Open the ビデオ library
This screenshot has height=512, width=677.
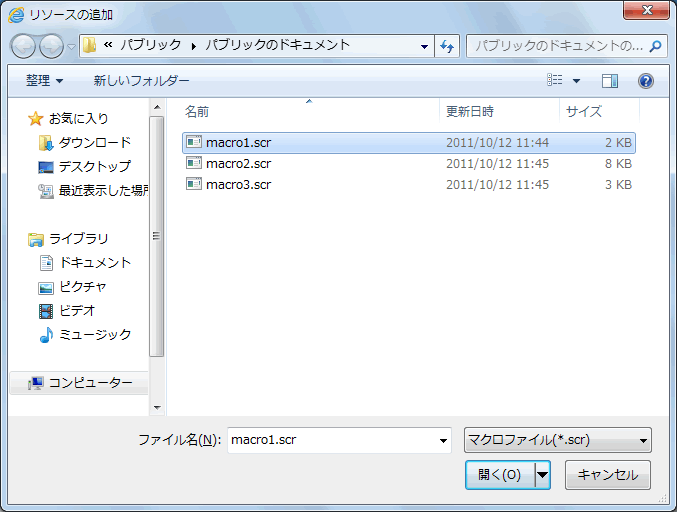click(77, 310)
